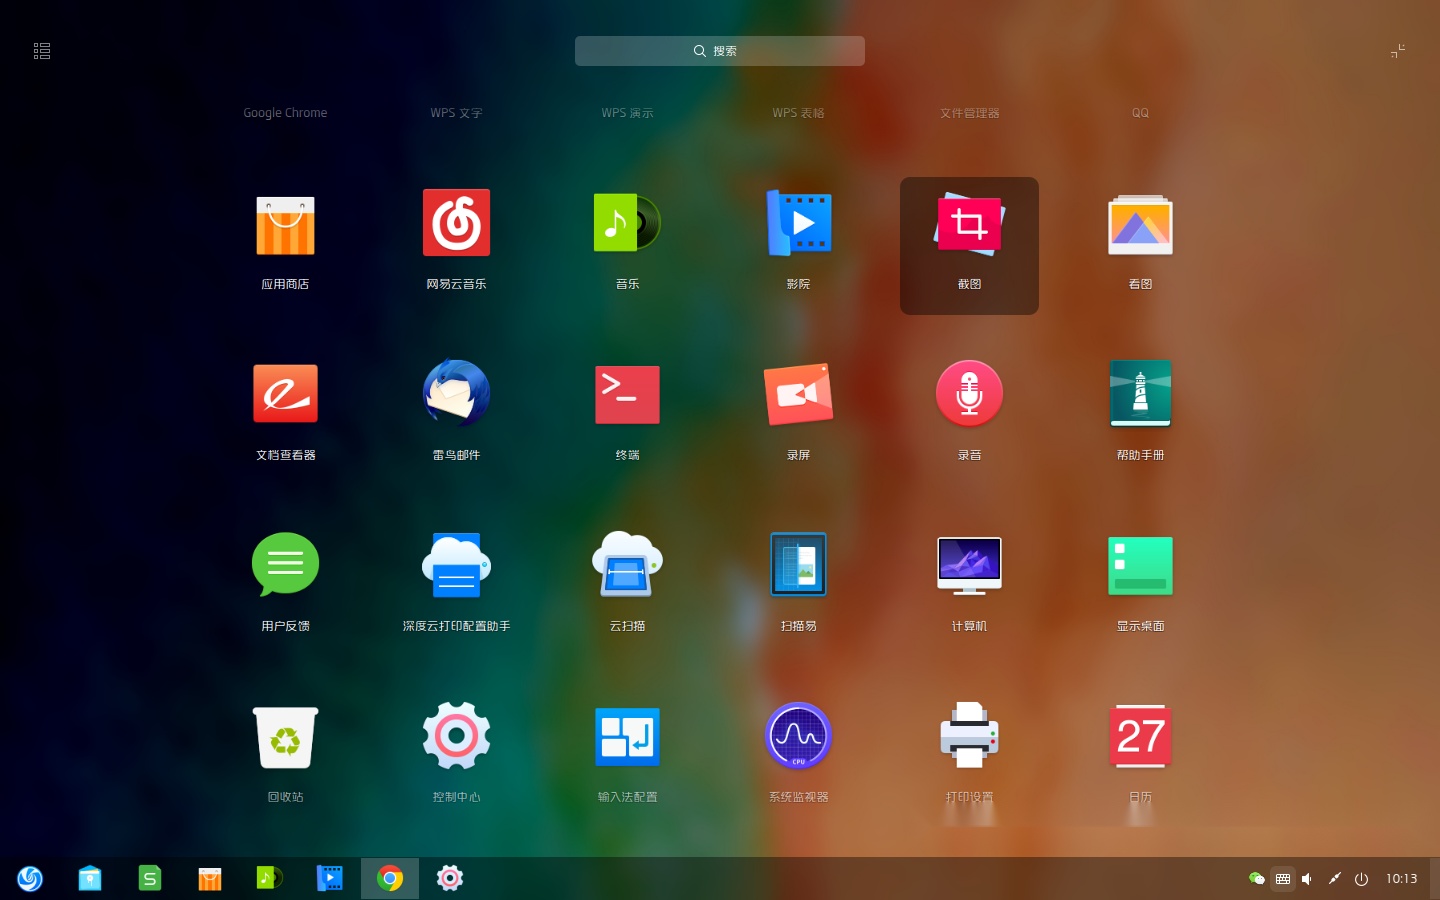Click the faded QQ label
Viewport: 1440px width, 900px height.
click(x=1140, y=113)
